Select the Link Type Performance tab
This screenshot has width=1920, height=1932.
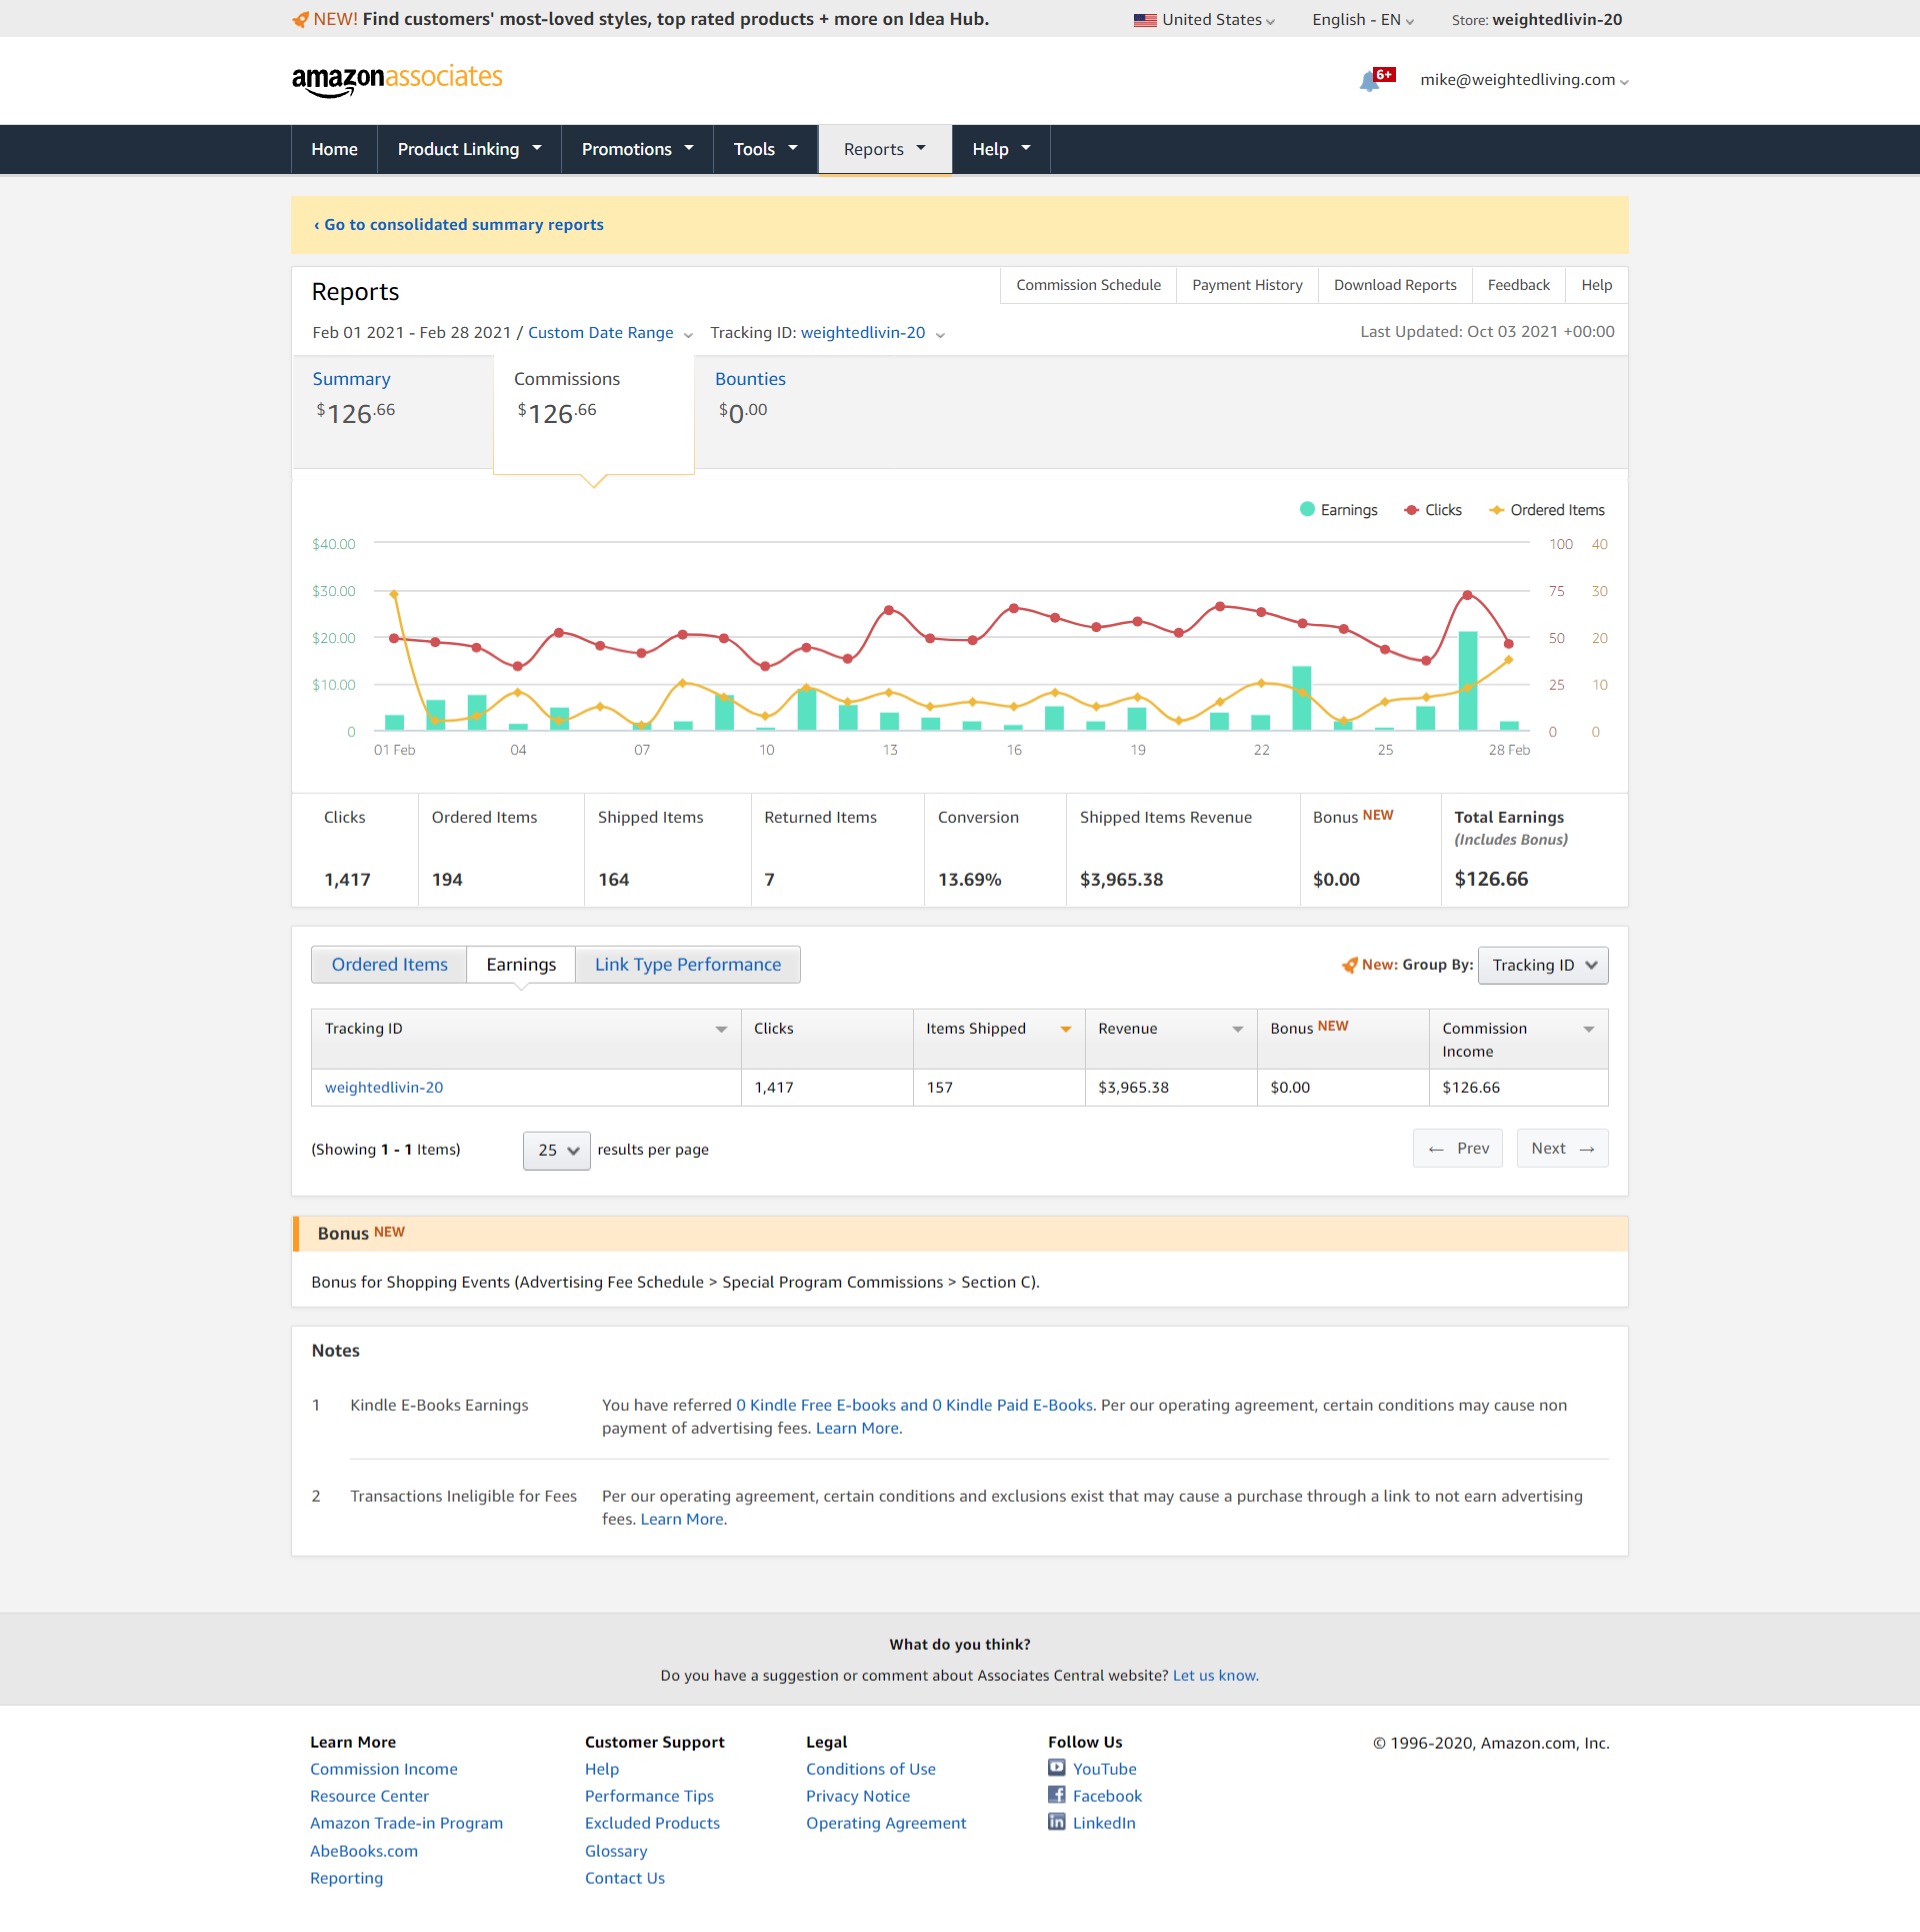click(688, 965)
